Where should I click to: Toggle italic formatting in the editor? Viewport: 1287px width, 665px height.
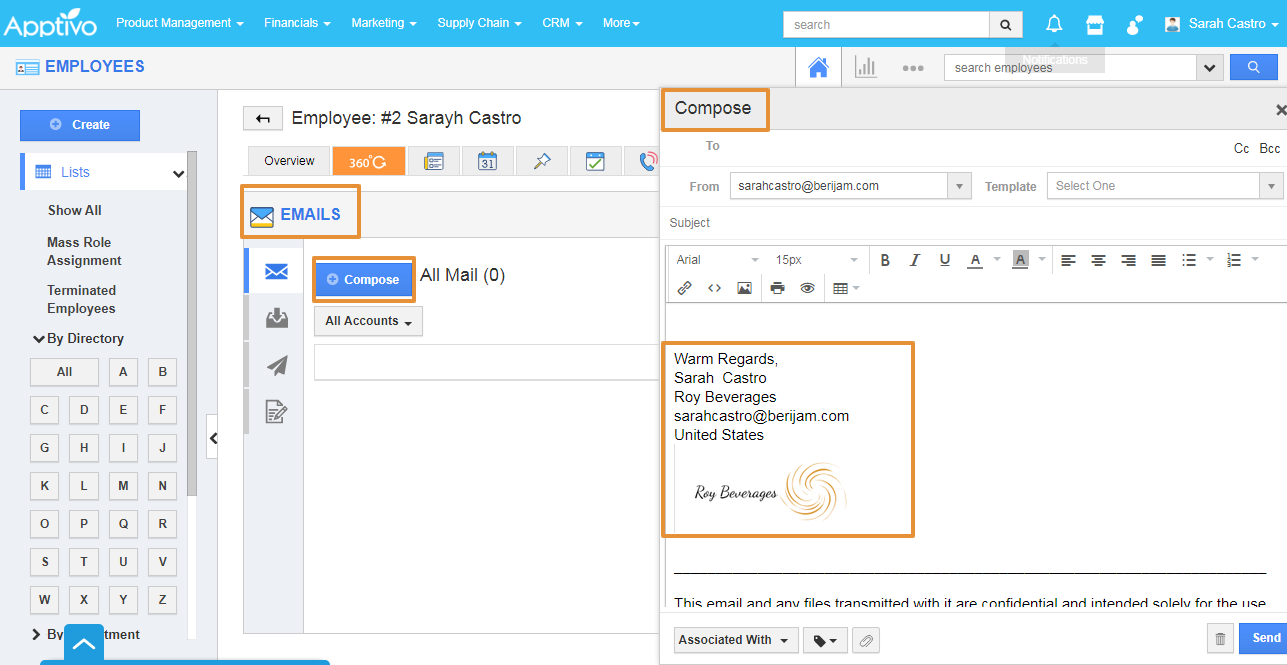tap(914, 260)
